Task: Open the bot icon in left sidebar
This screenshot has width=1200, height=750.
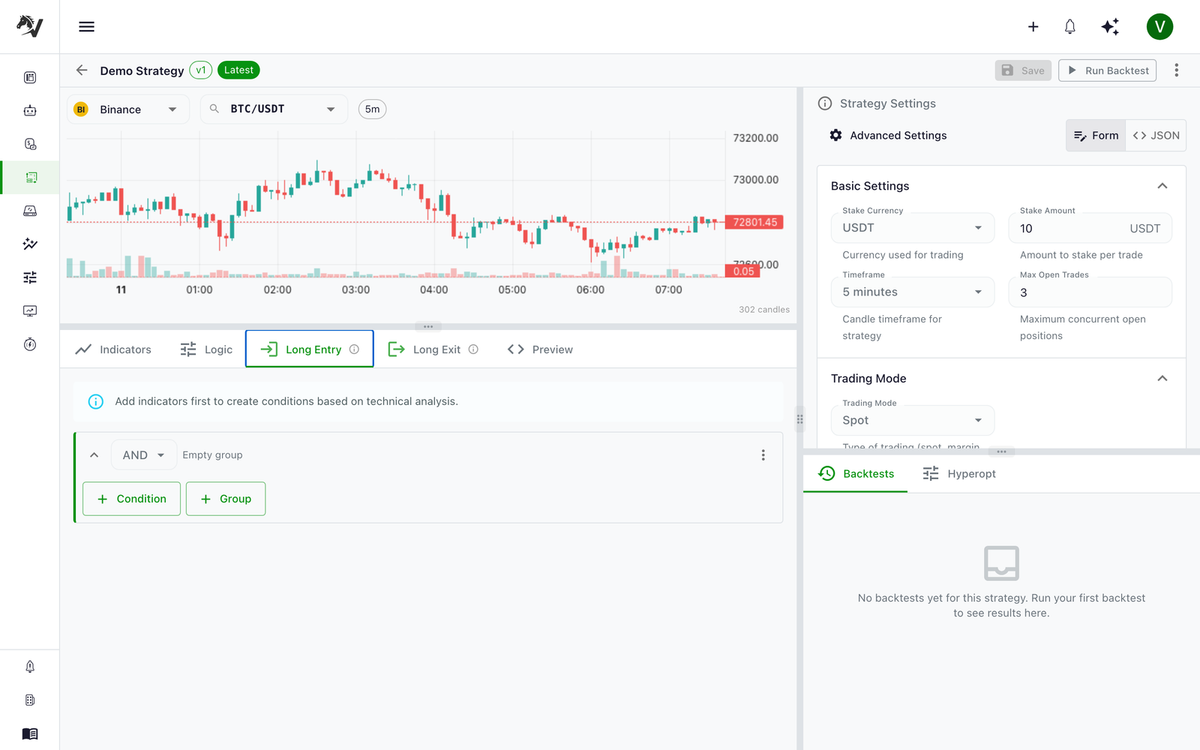Action: [30, 111]
